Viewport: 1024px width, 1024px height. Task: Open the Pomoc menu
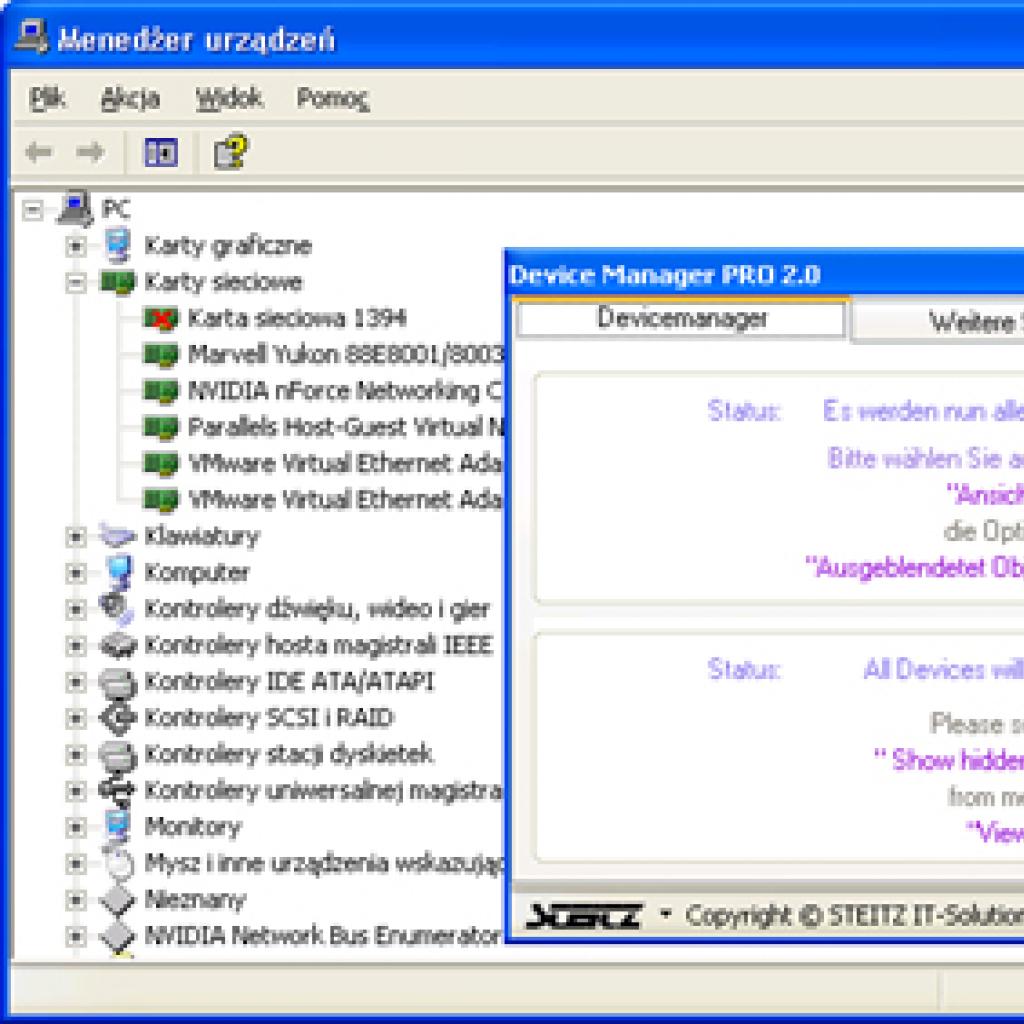333,98
